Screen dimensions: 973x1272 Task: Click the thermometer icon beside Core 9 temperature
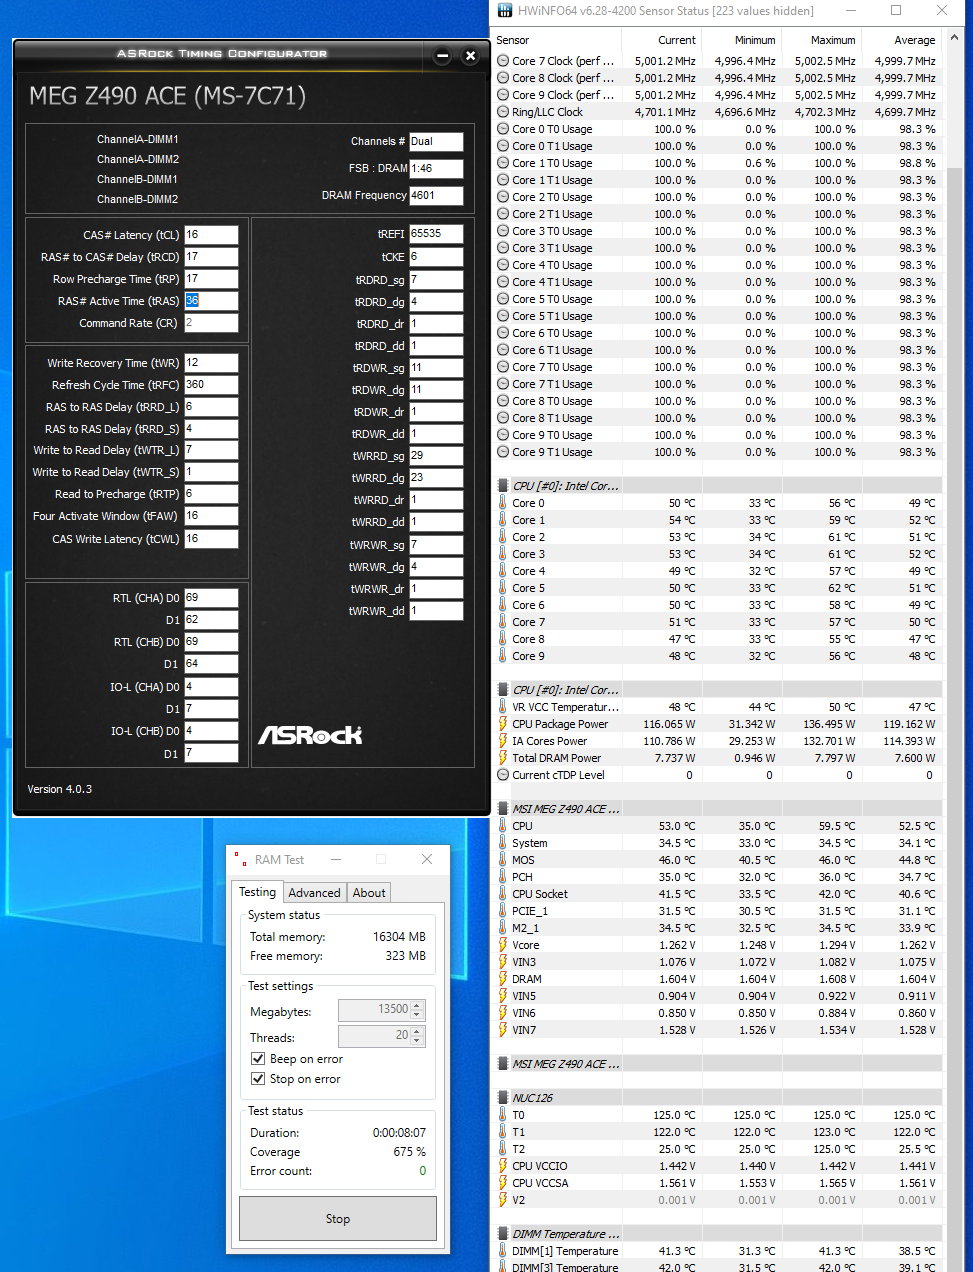pos(503,656)
